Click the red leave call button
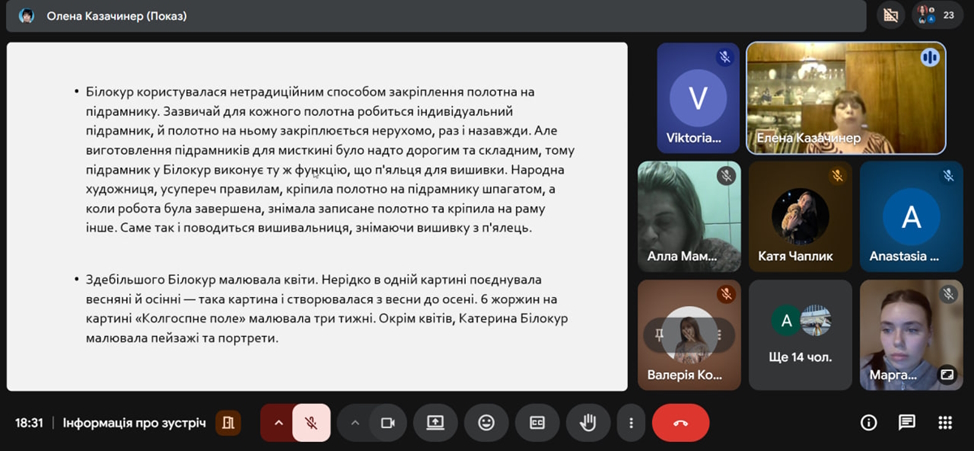The width and height of the screenshot is (974, 451). [x=680, y=423]
